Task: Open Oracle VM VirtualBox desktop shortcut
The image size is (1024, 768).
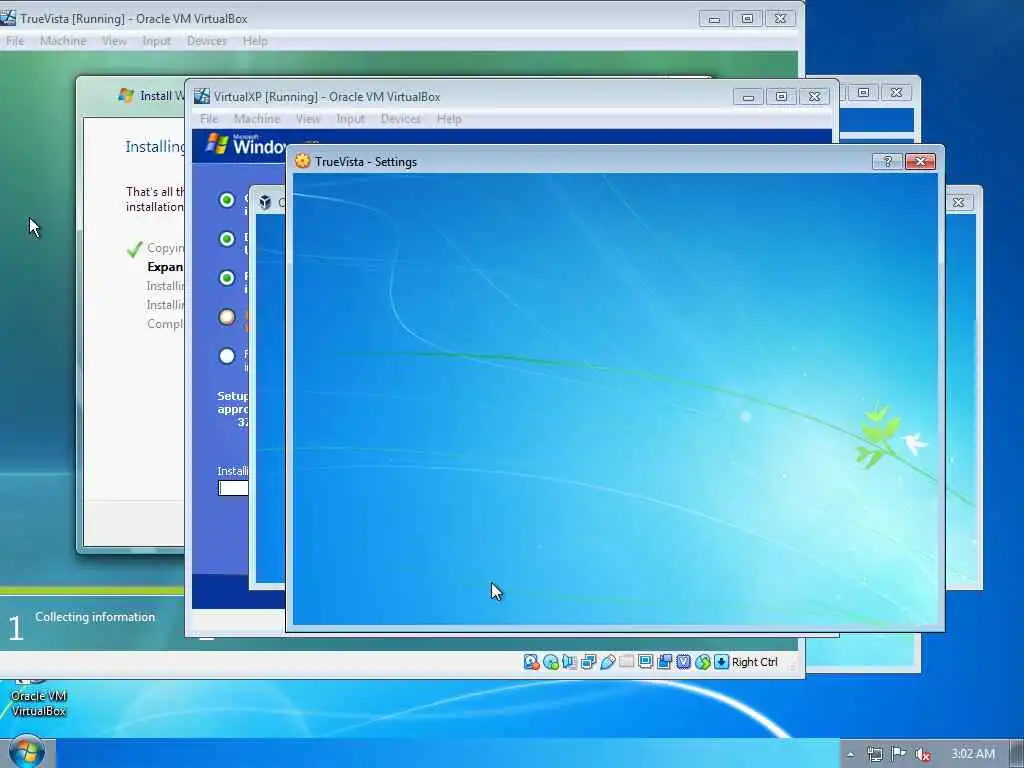Action: click(39, 700)
